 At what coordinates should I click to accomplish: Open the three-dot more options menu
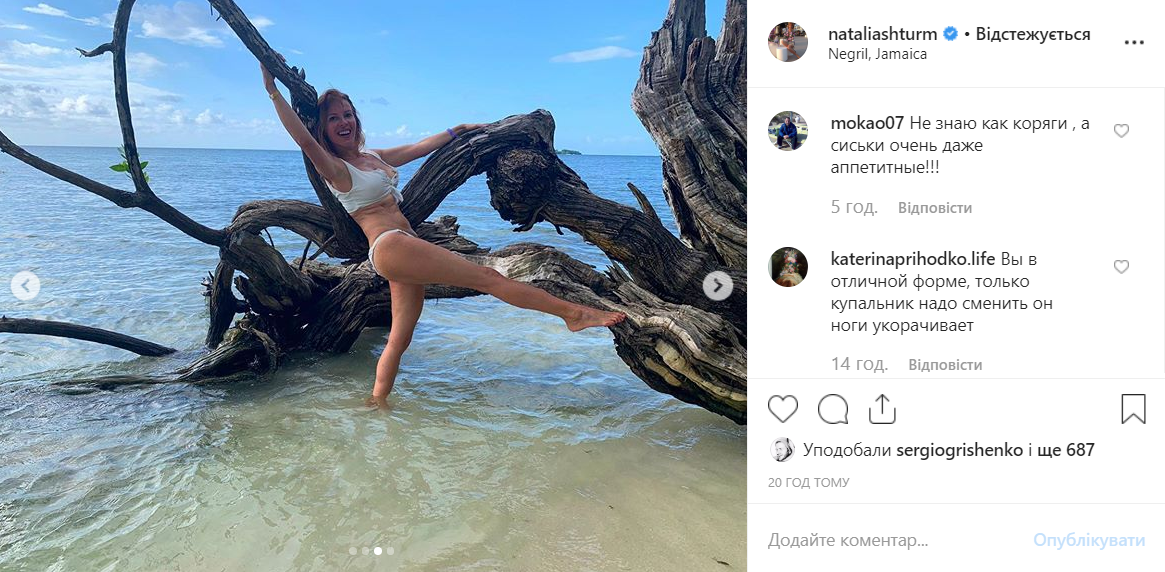(1134, 43)
